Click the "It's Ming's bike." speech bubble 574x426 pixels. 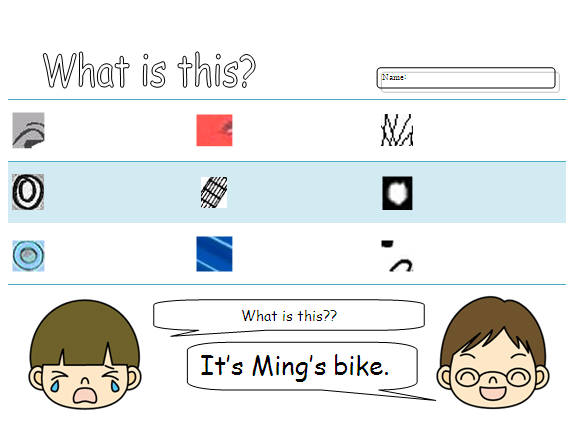302,366
